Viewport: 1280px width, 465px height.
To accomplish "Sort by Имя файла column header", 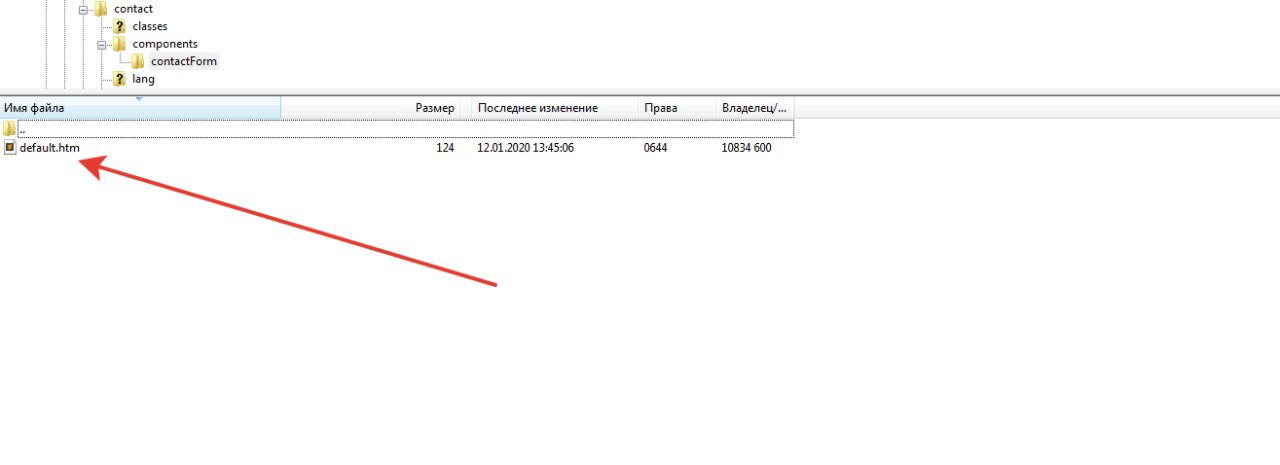I will 141,108.
